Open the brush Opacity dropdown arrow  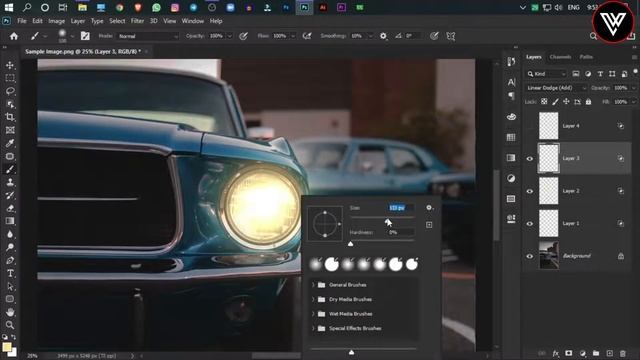229,36
